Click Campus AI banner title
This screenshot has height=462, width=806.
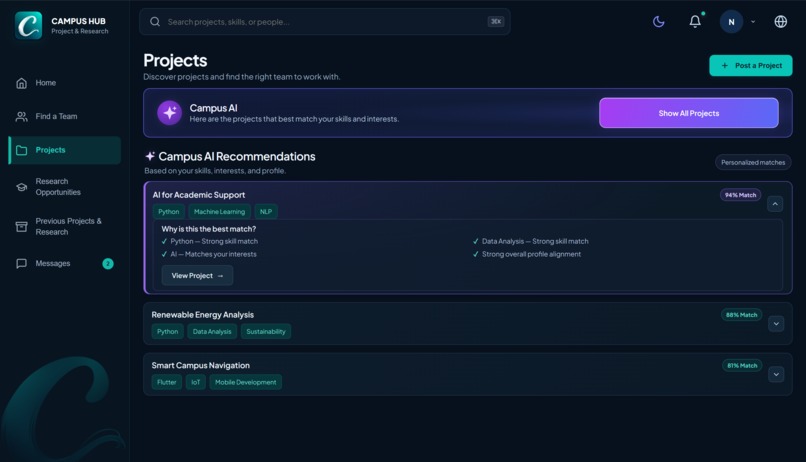pos(213,108)
